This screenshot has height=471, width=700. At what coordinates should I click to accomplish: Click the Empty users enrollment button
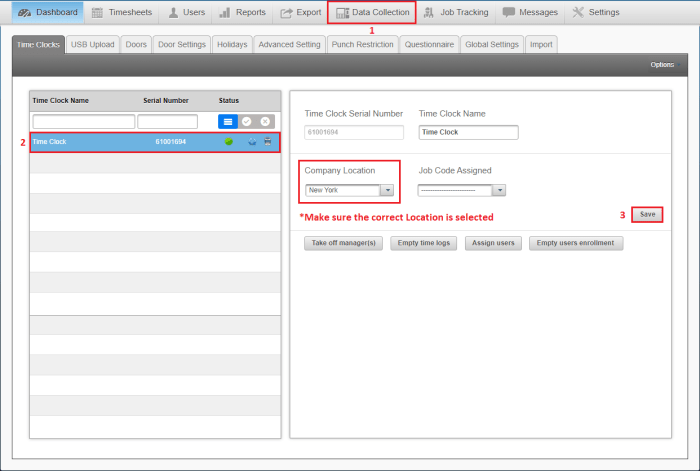click(x=576, y=243)
